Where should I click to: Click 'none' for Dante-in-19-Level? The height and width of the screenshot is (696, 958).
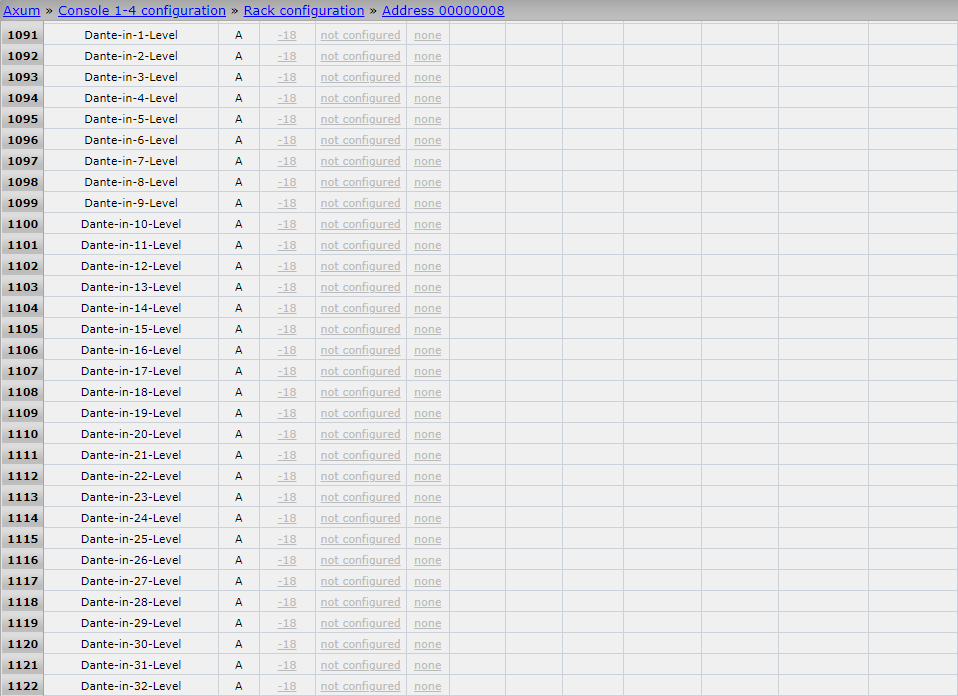coord(427,413)
